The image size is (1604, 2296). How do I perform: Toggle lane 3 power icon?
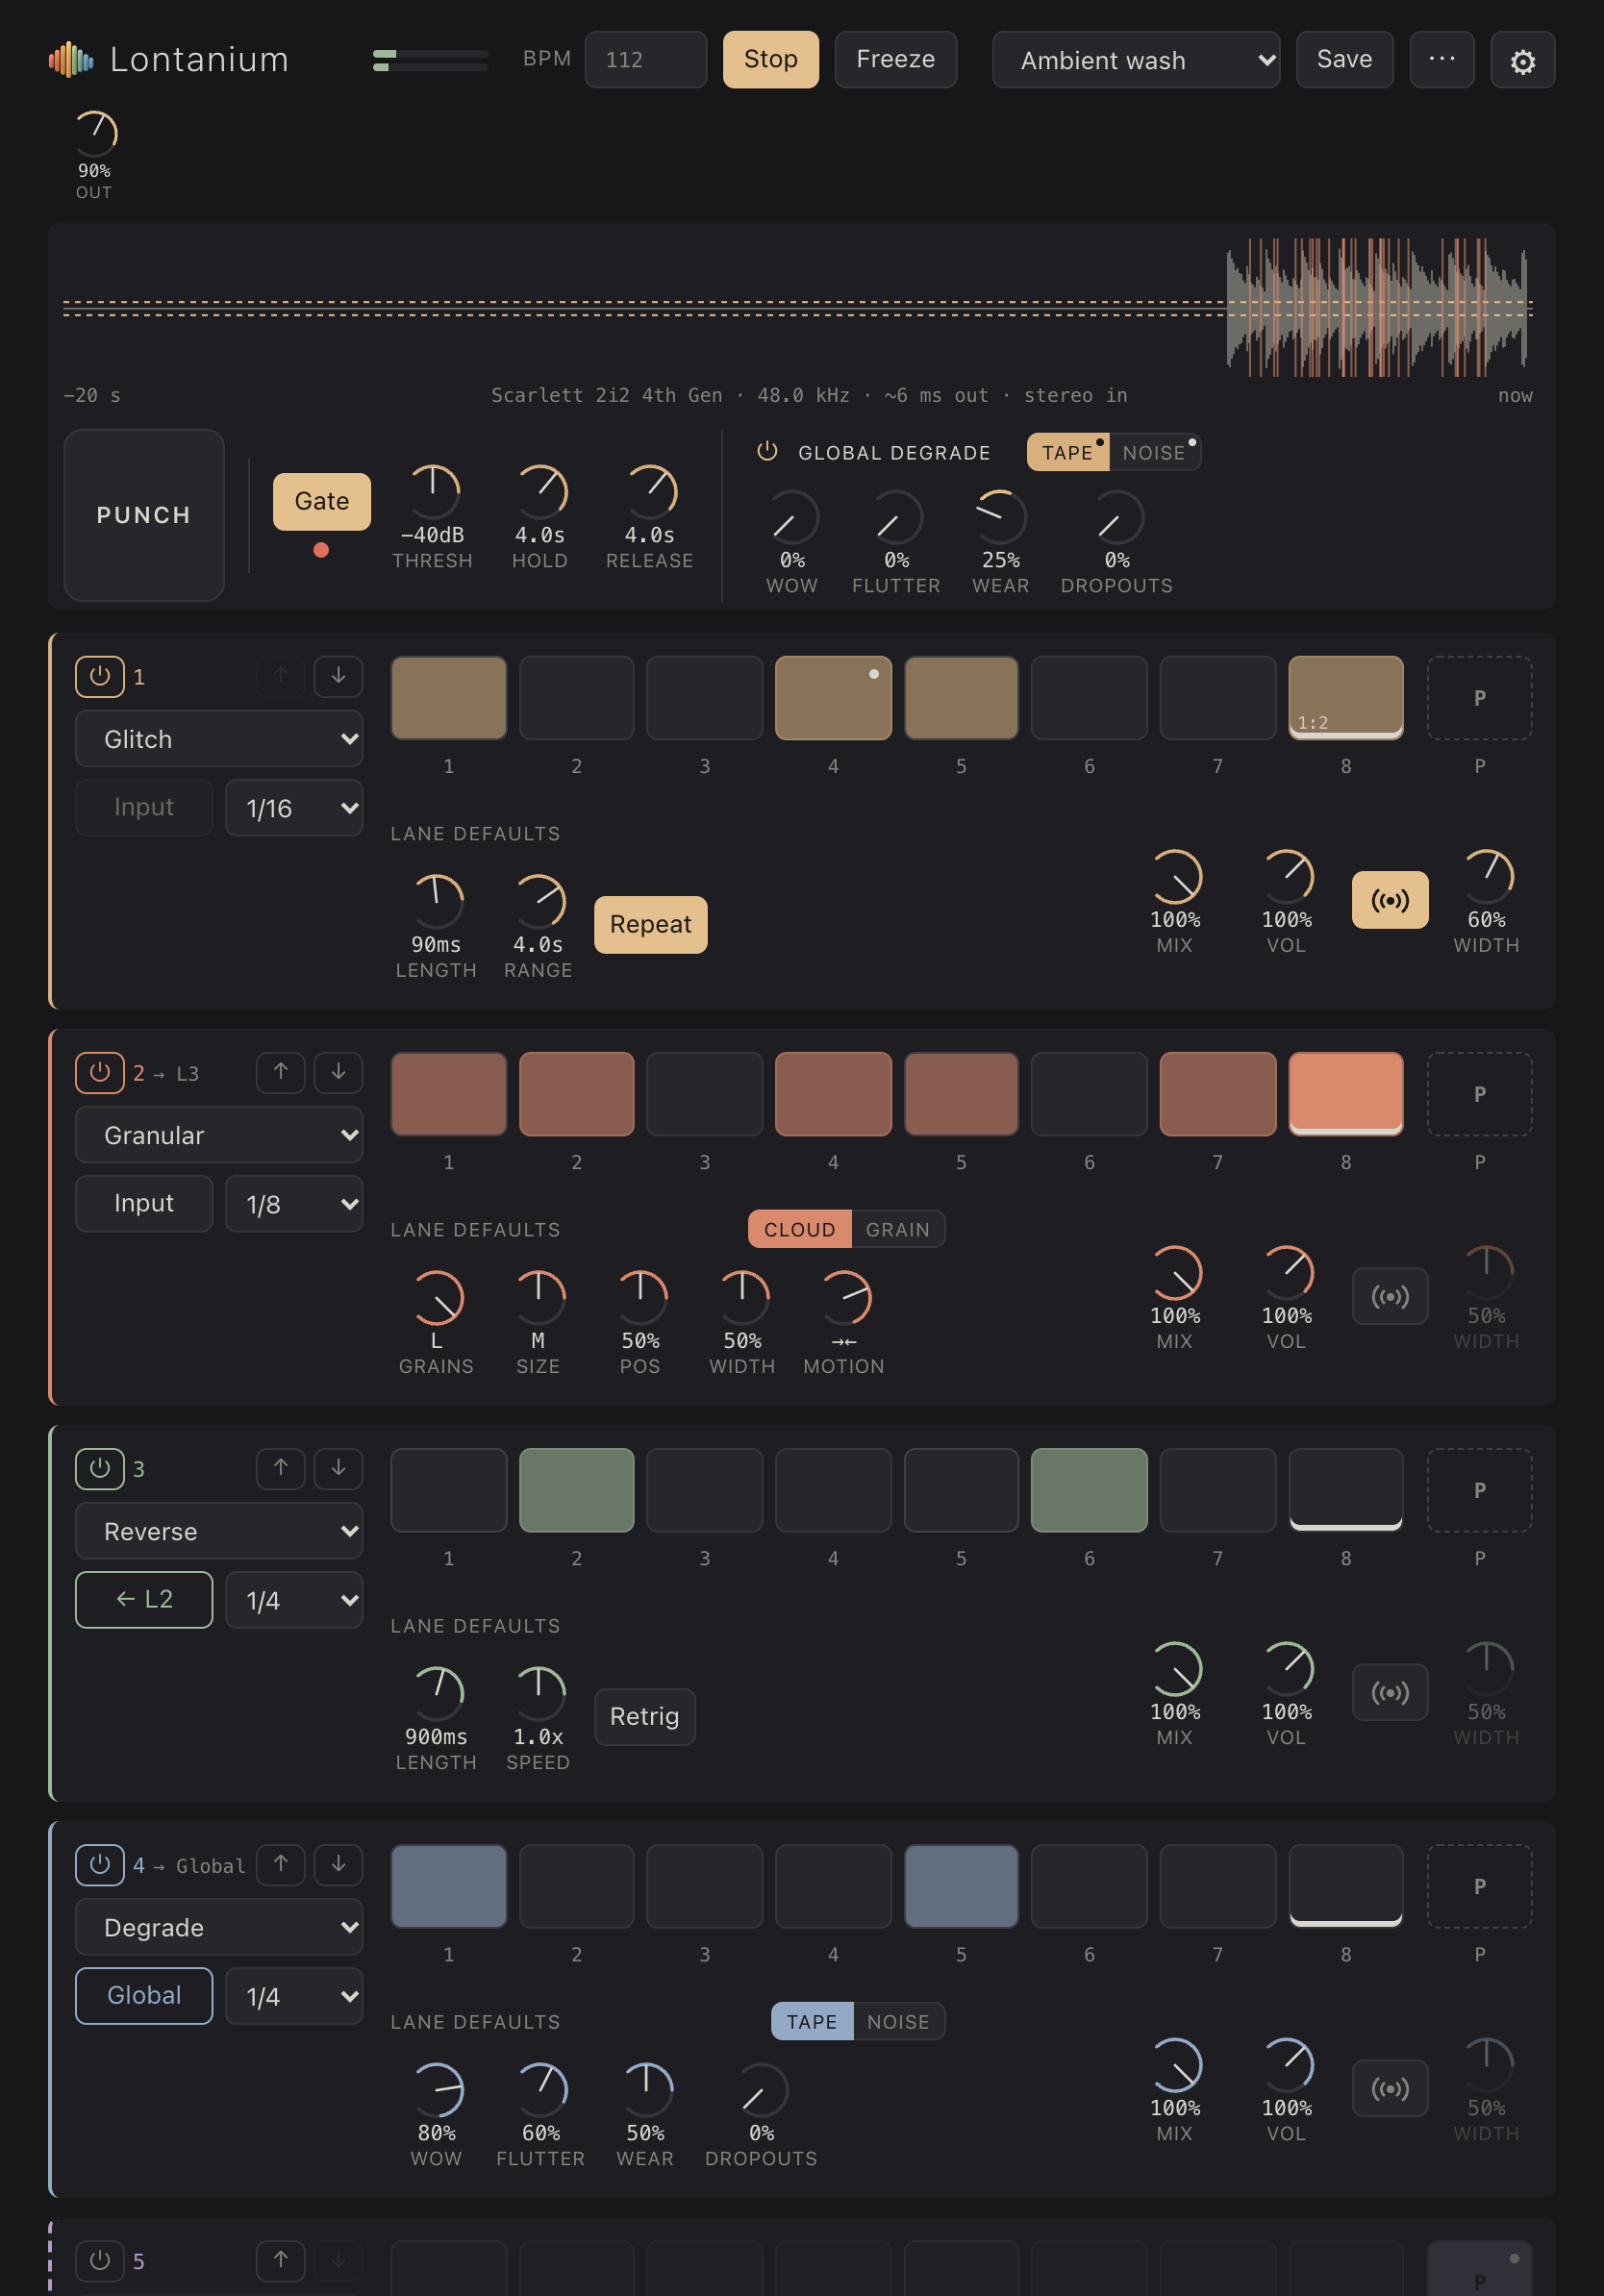pos(100,1468)
